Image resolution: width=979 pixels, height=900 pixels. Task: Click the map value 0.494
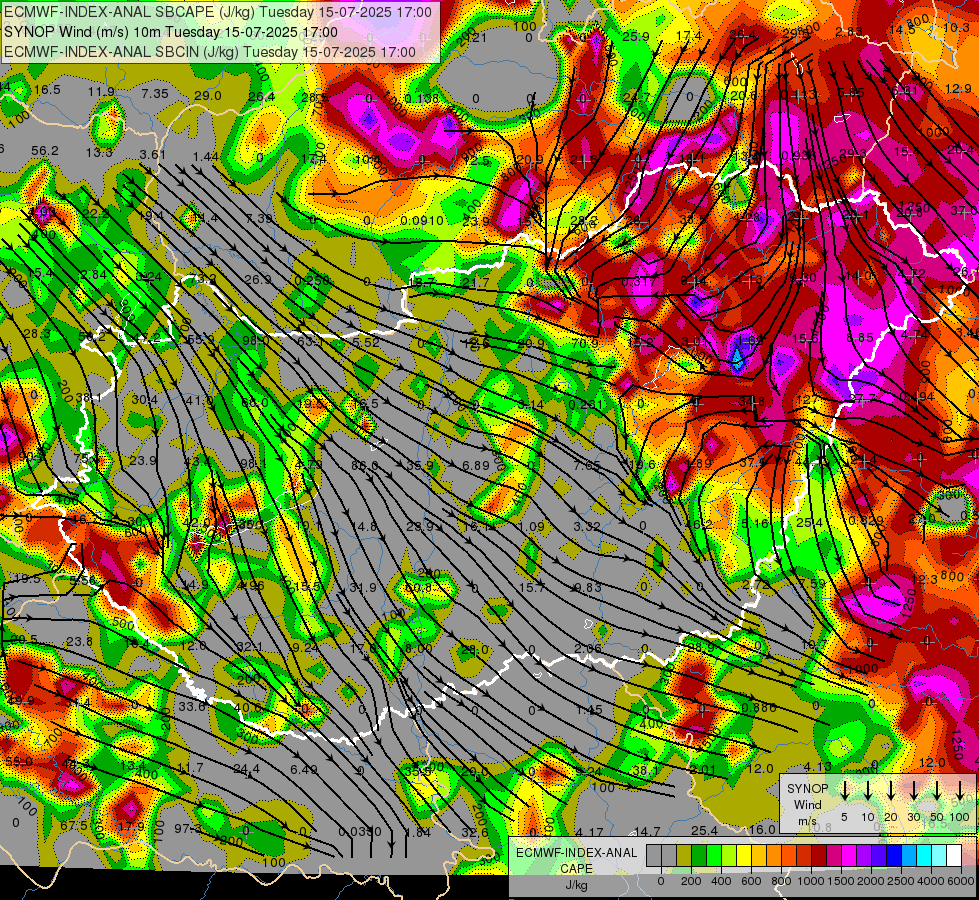click(x=917, y=397)
